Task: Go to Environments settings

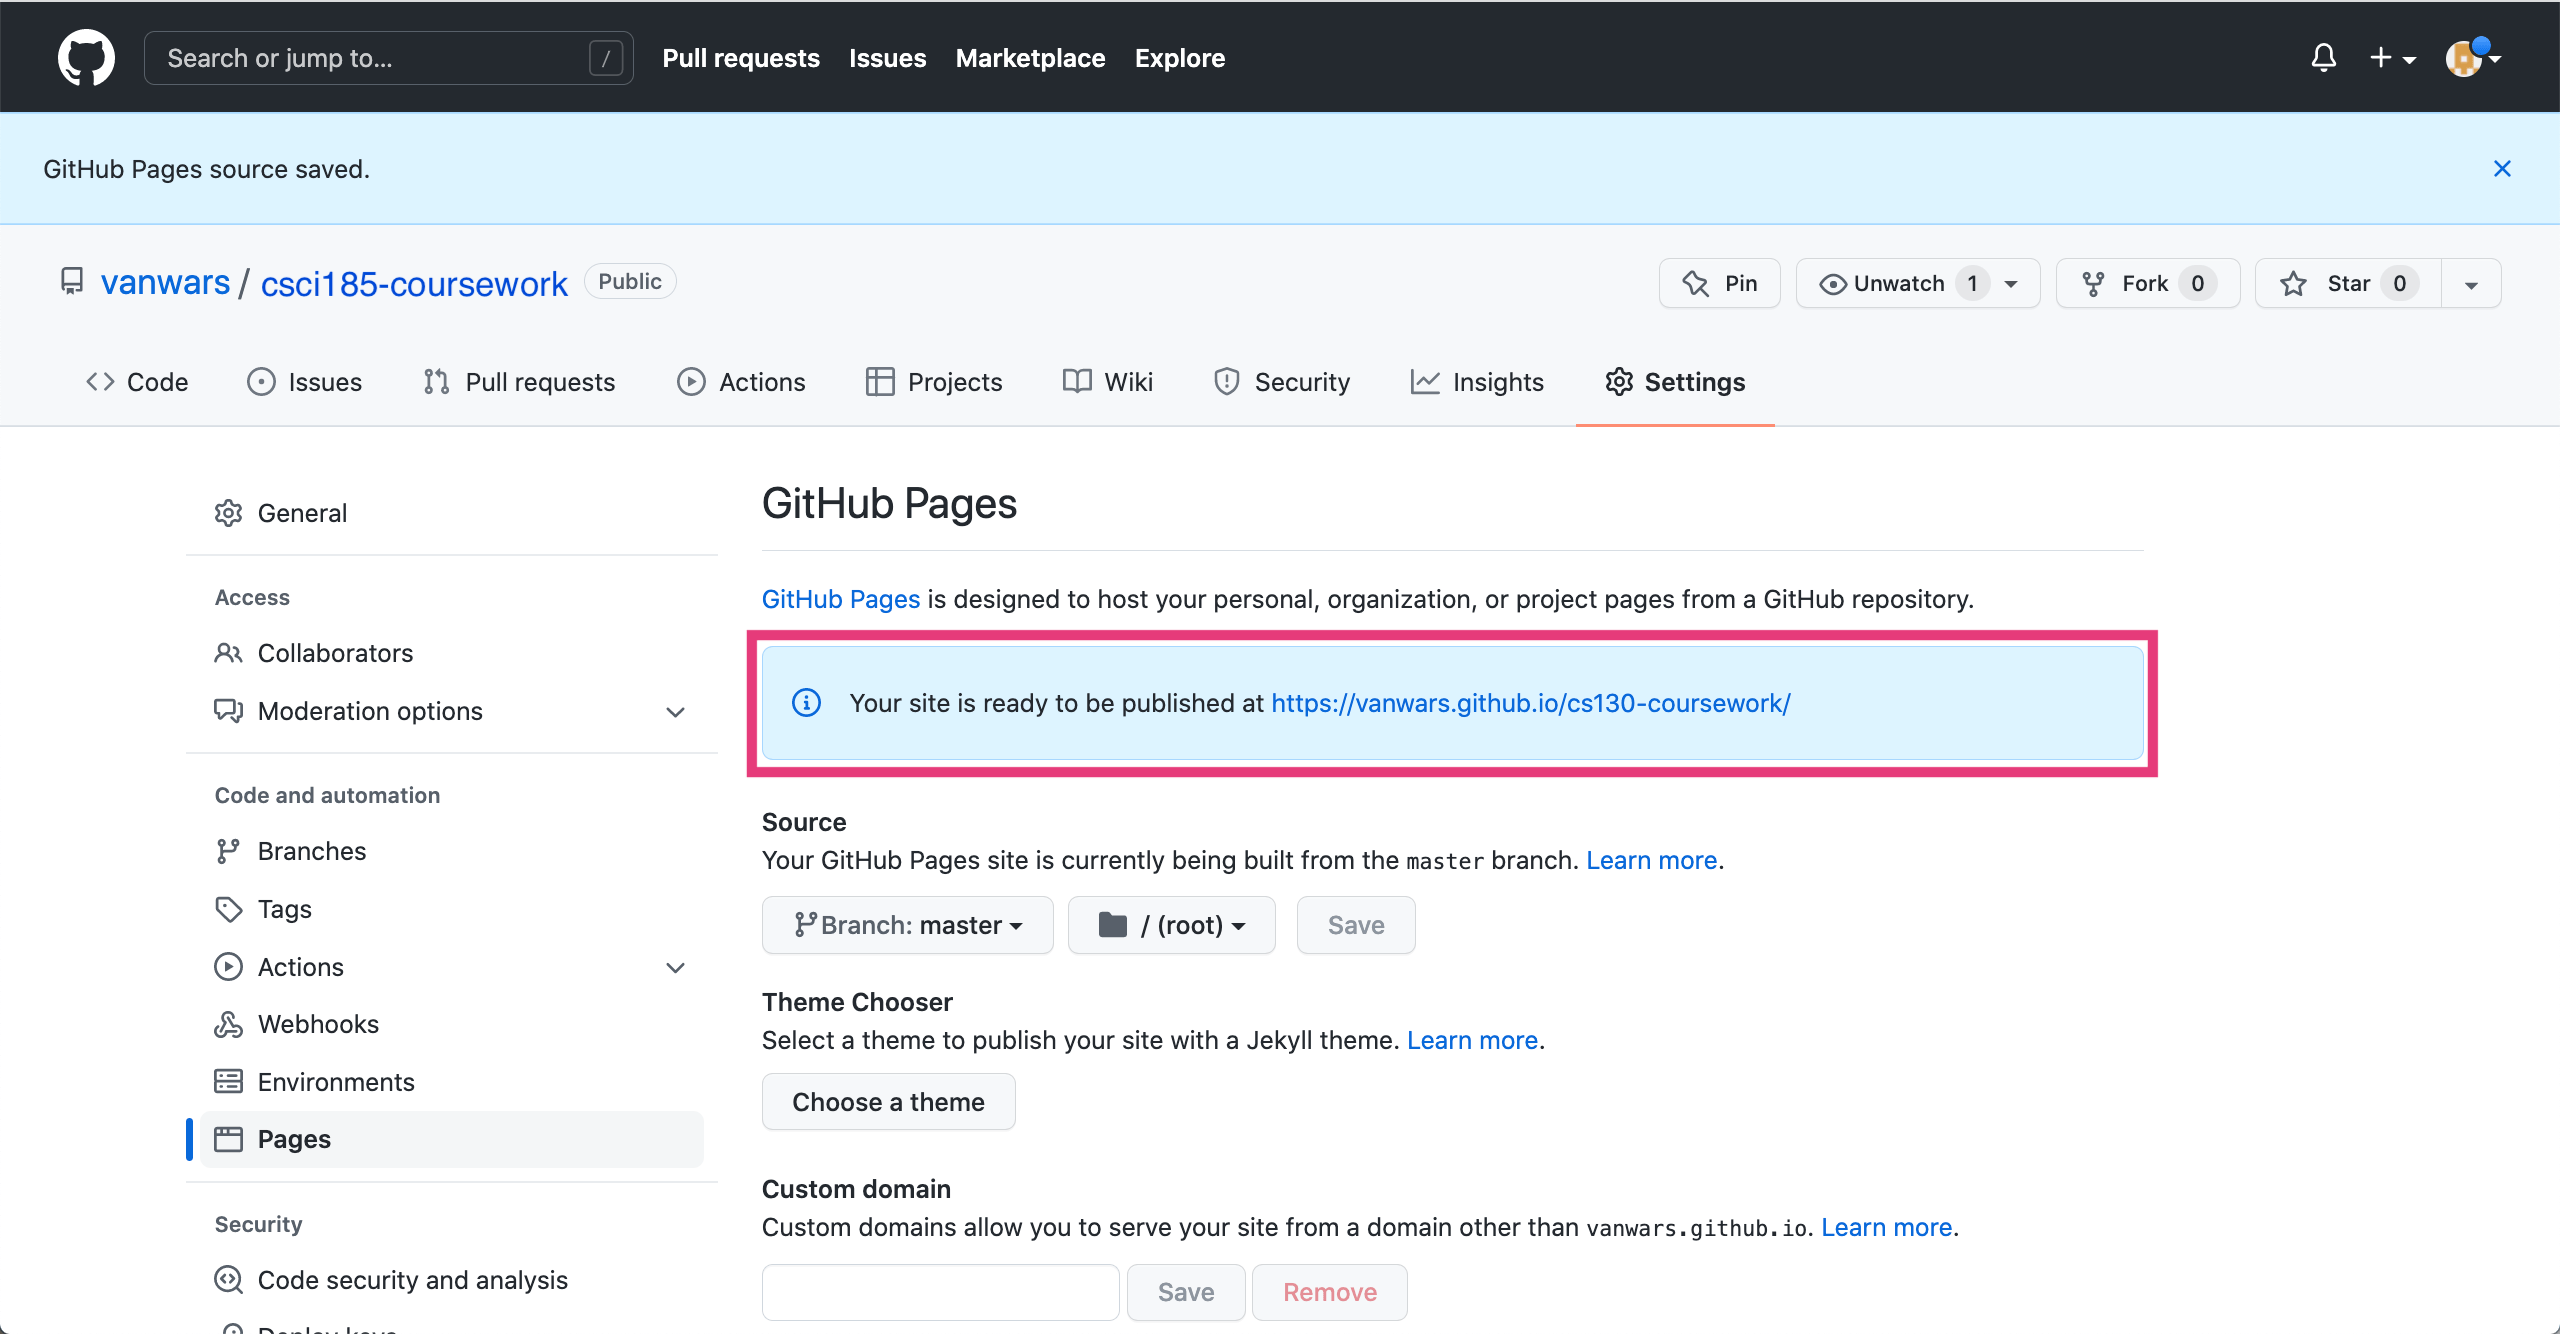Action: [x=336, y=1081]
